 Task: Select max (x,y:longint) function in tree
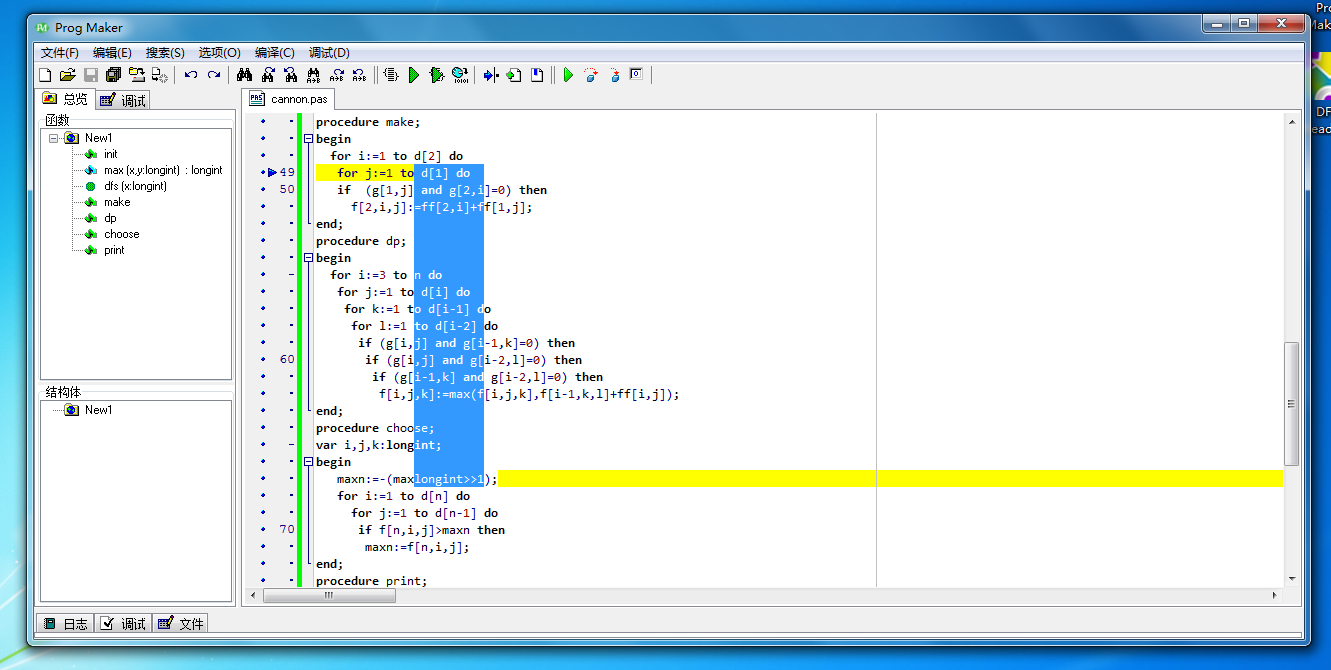(163, 170)
